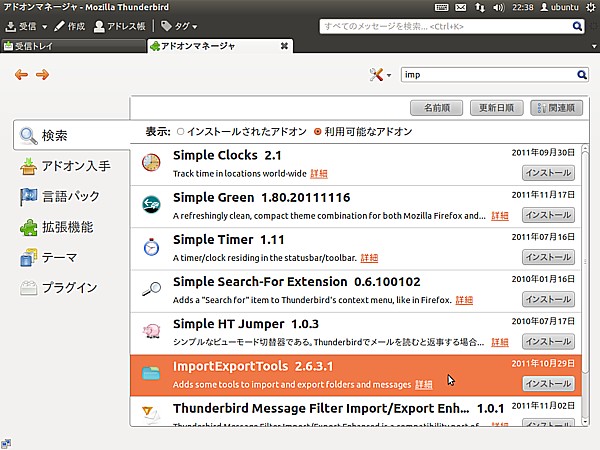Click the Simple HT Jumper pig icon
The image size is (600, 450).
151,331
